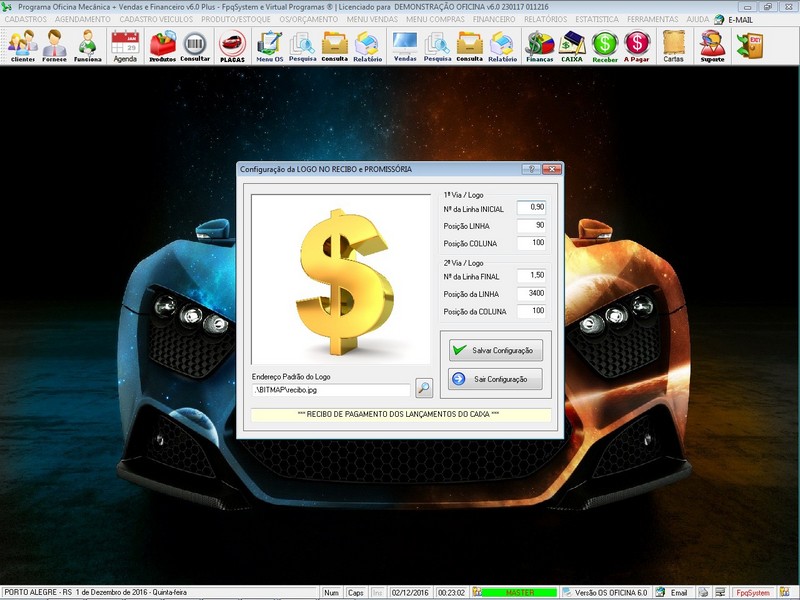This screenshot has height=600, width=800.
Task: Click the green MASTER status indicator
Action: point(519,593)
